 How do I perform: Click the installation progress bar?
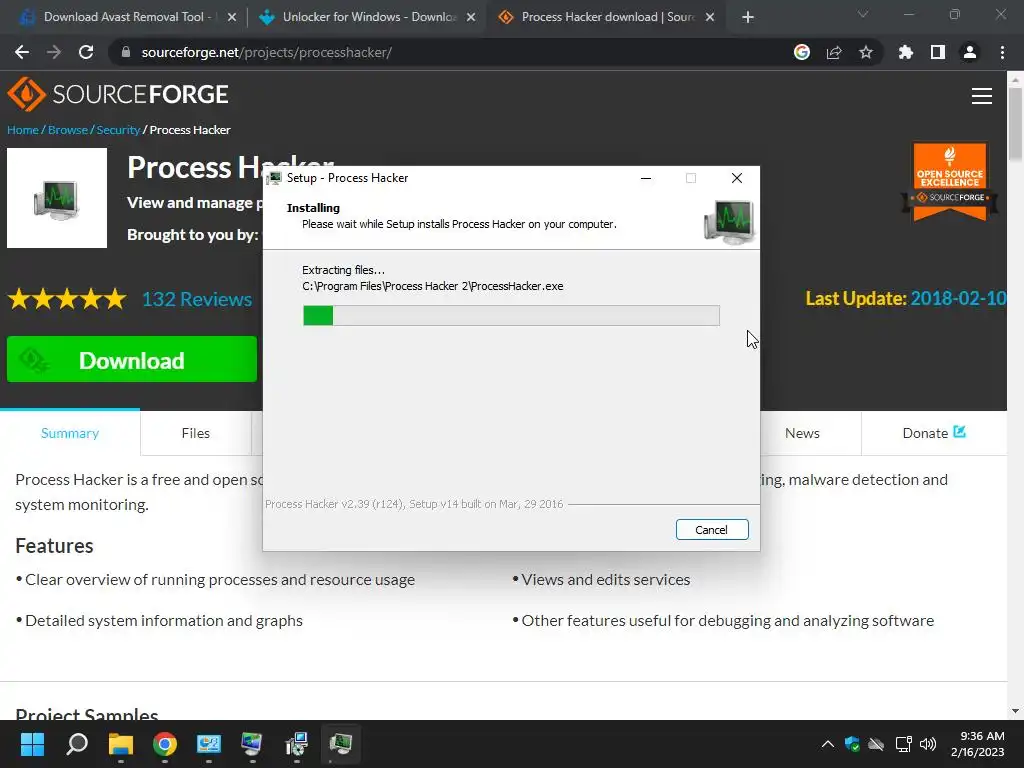511,315
